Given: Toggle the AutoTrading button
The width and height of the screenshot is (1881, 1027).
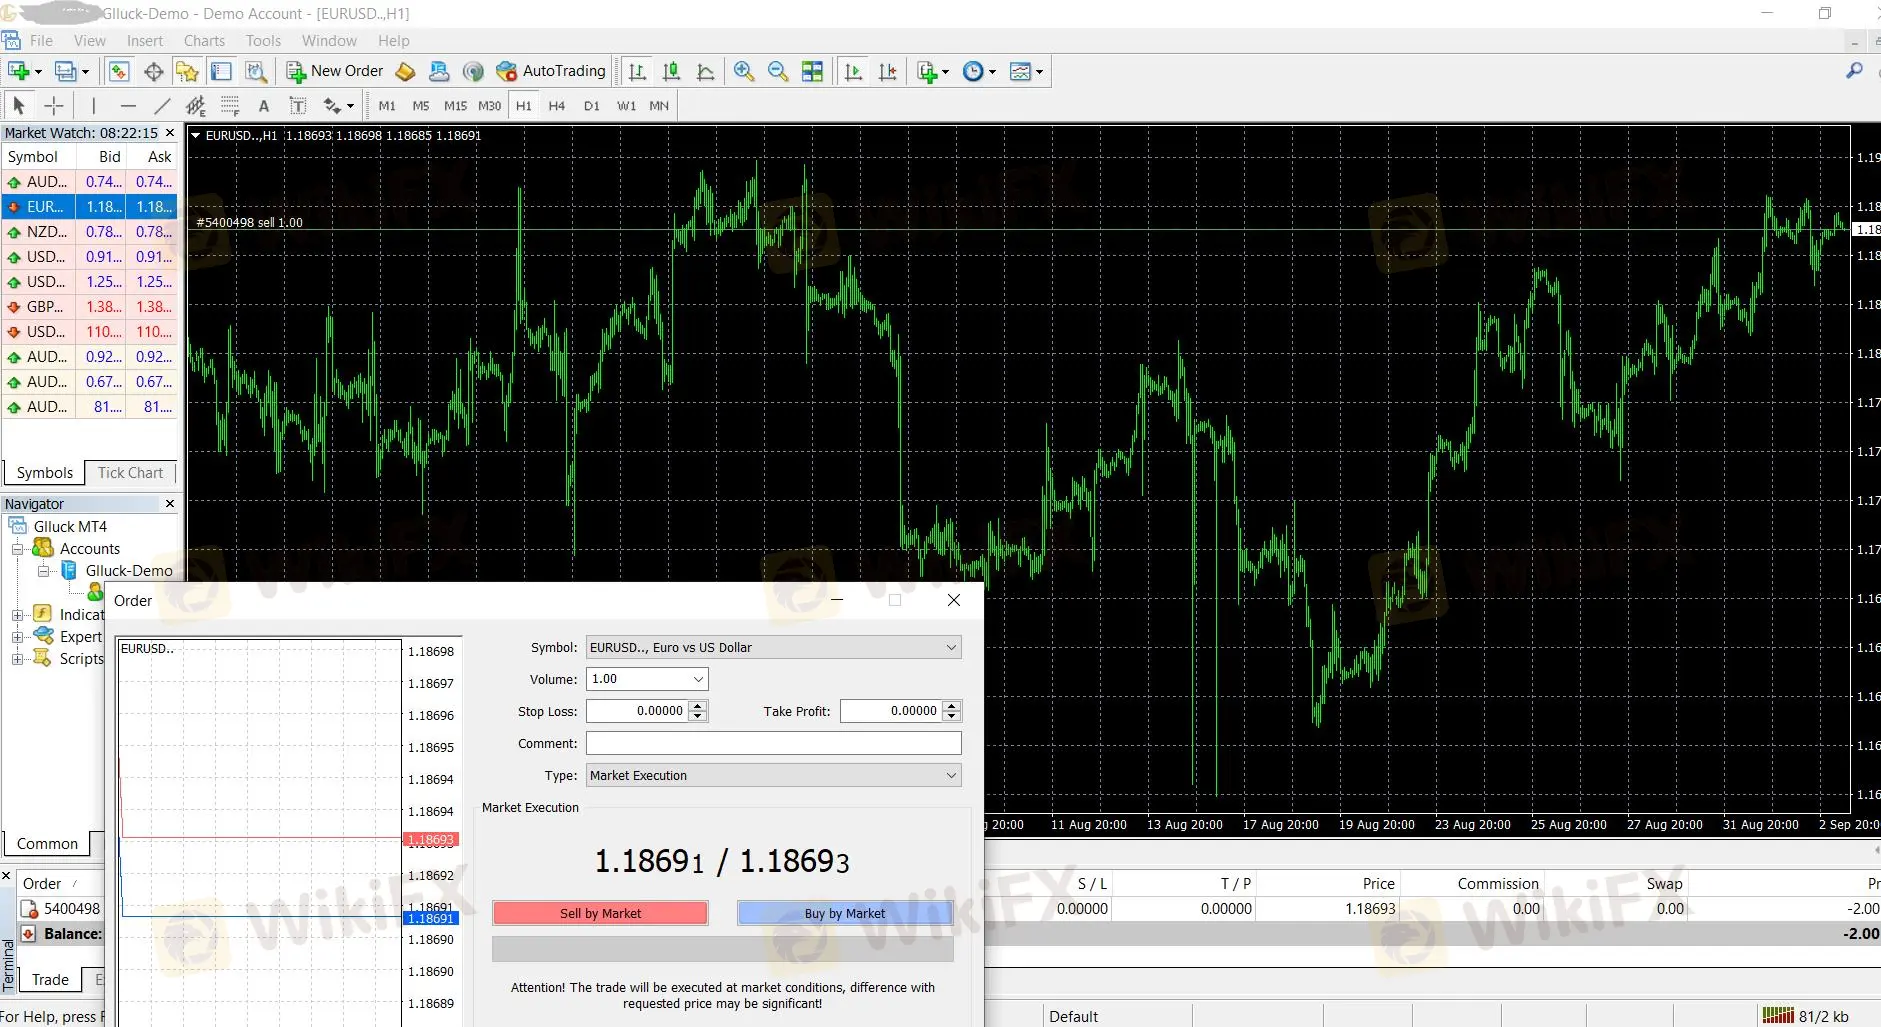Looking at the screenshot, I should [551, 71].
